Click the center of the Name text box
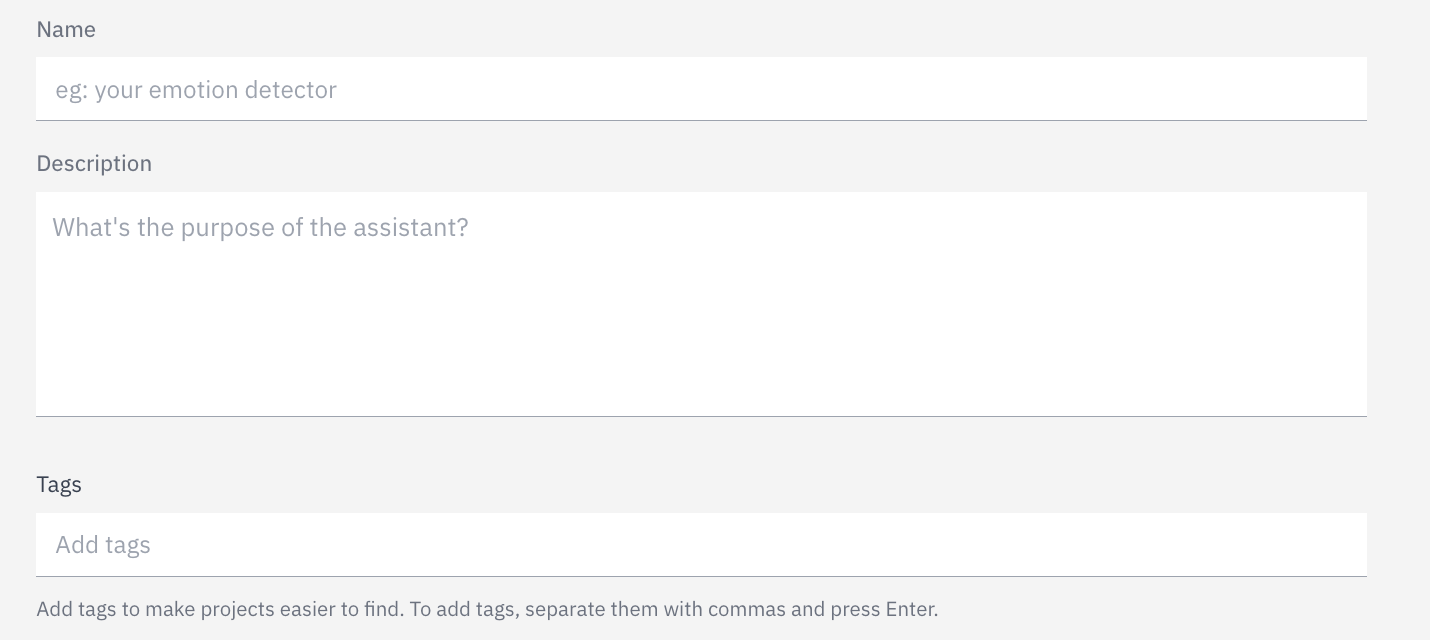The width and height of the screenshot is (1430, 640). [x=701, y=89]
